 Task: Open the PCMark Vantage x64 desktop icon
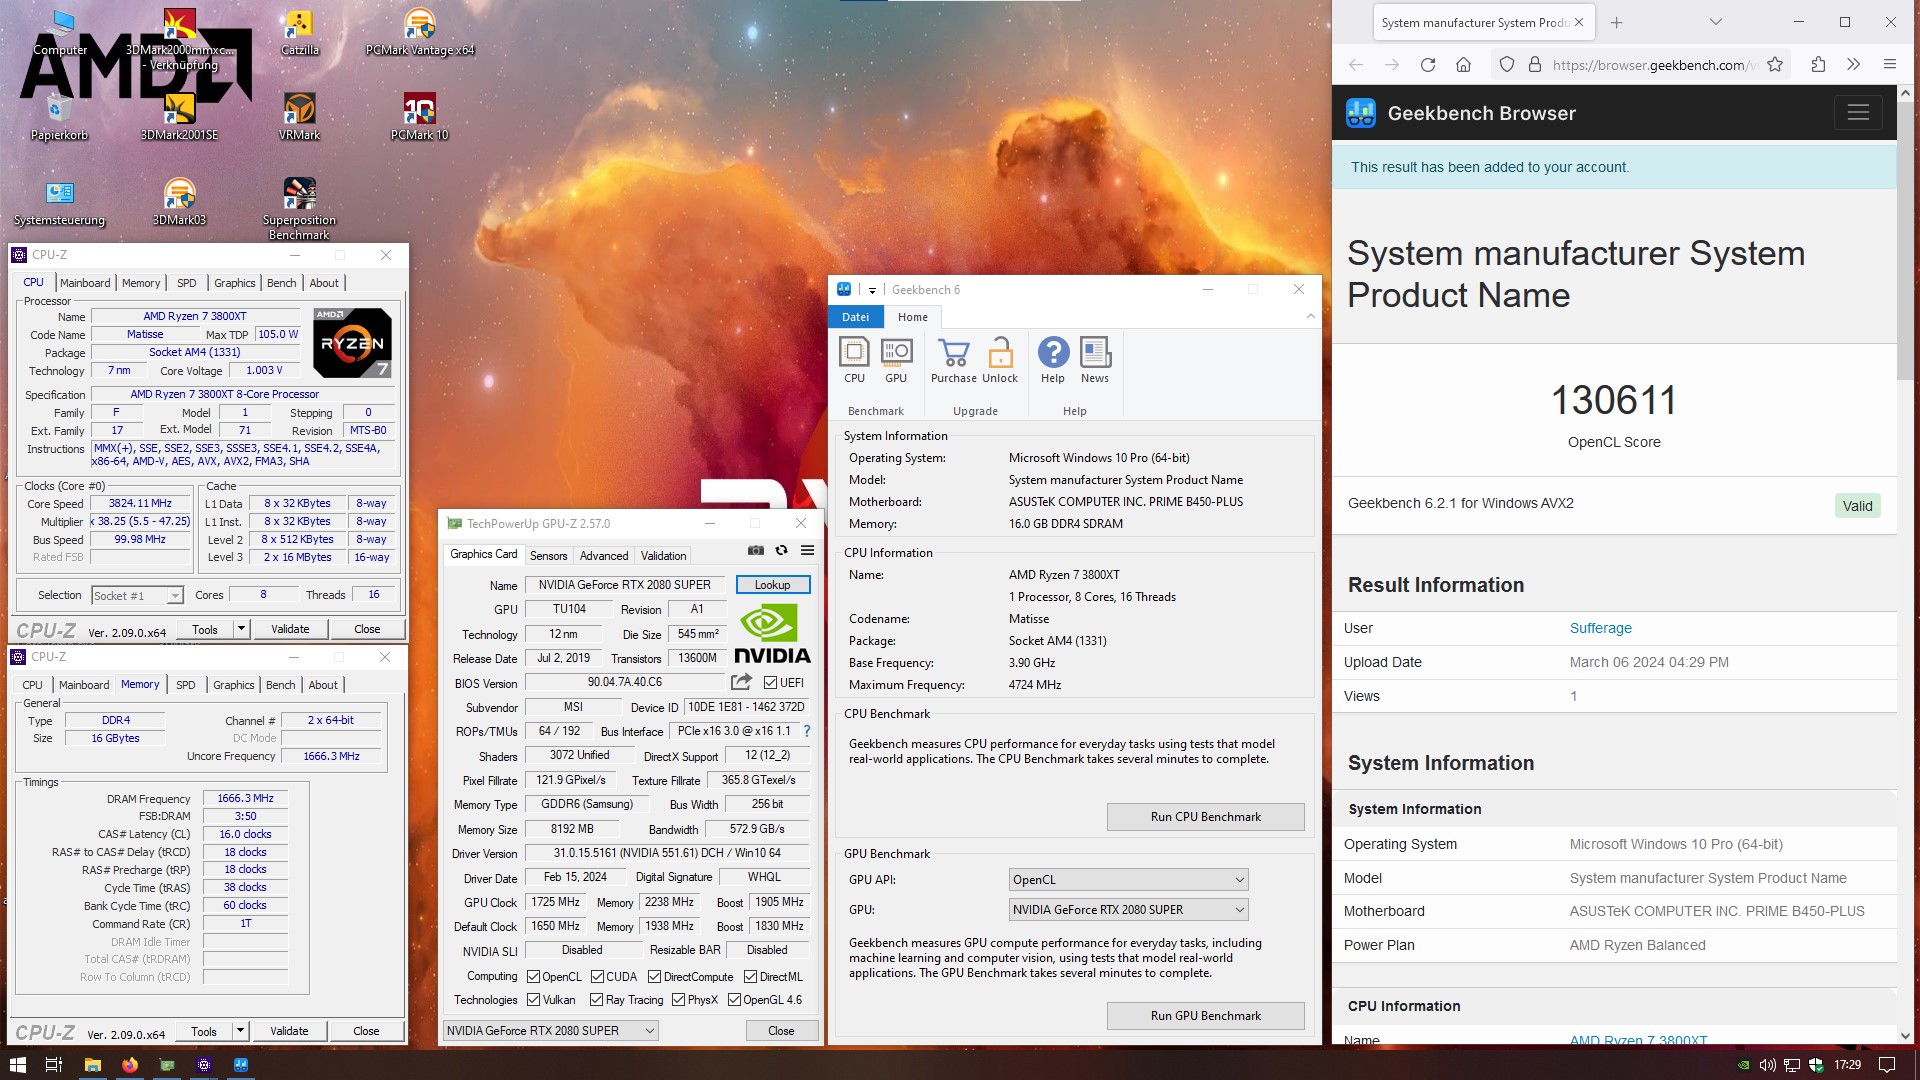click(x=419, y=32)
